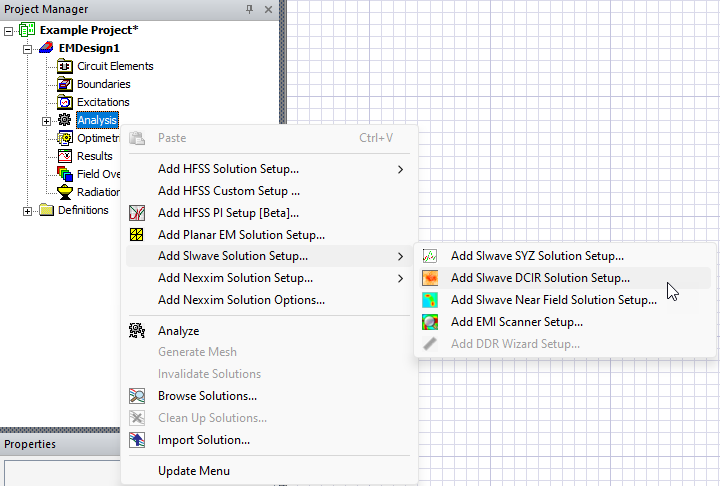
Task: Click the SIwave Near Field icon
Action: [x=430, y=300]
